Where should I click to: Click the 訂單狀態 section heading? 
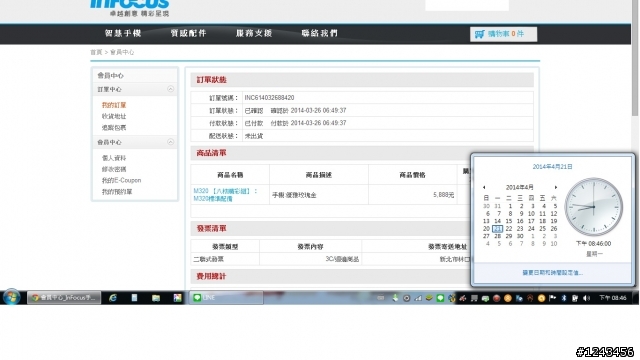click(x=211, y=80)
